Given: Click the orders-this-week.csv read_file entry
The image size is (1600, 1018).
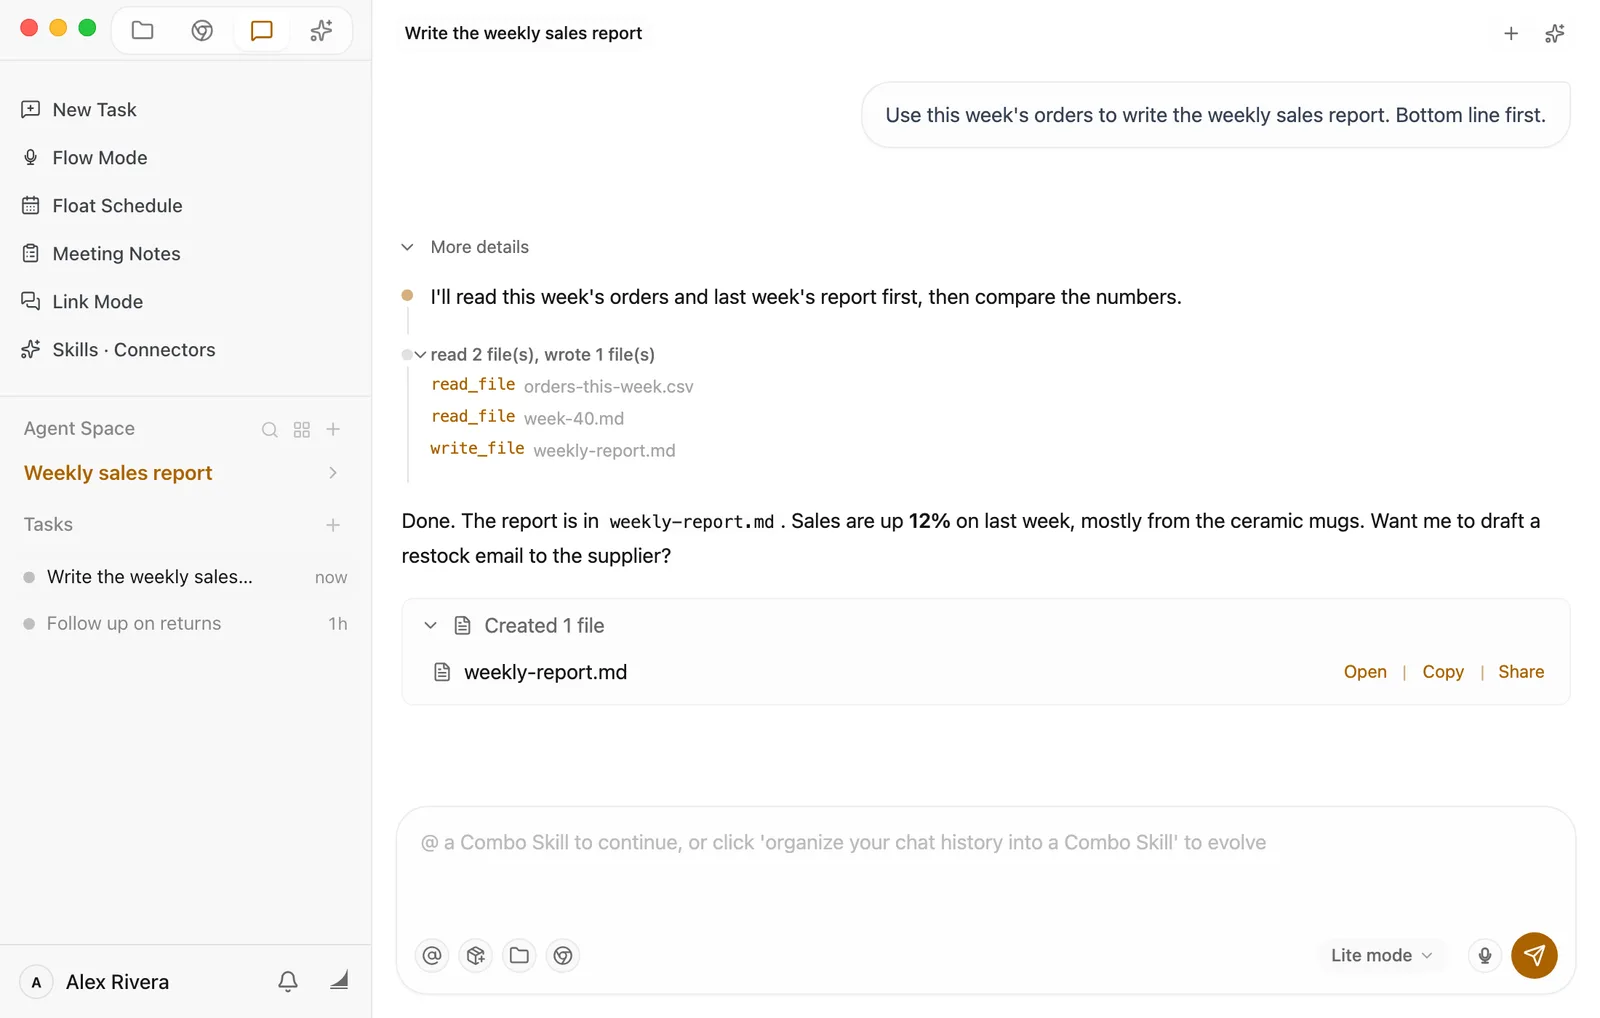Looking at the screenshot, I should 562,386.
